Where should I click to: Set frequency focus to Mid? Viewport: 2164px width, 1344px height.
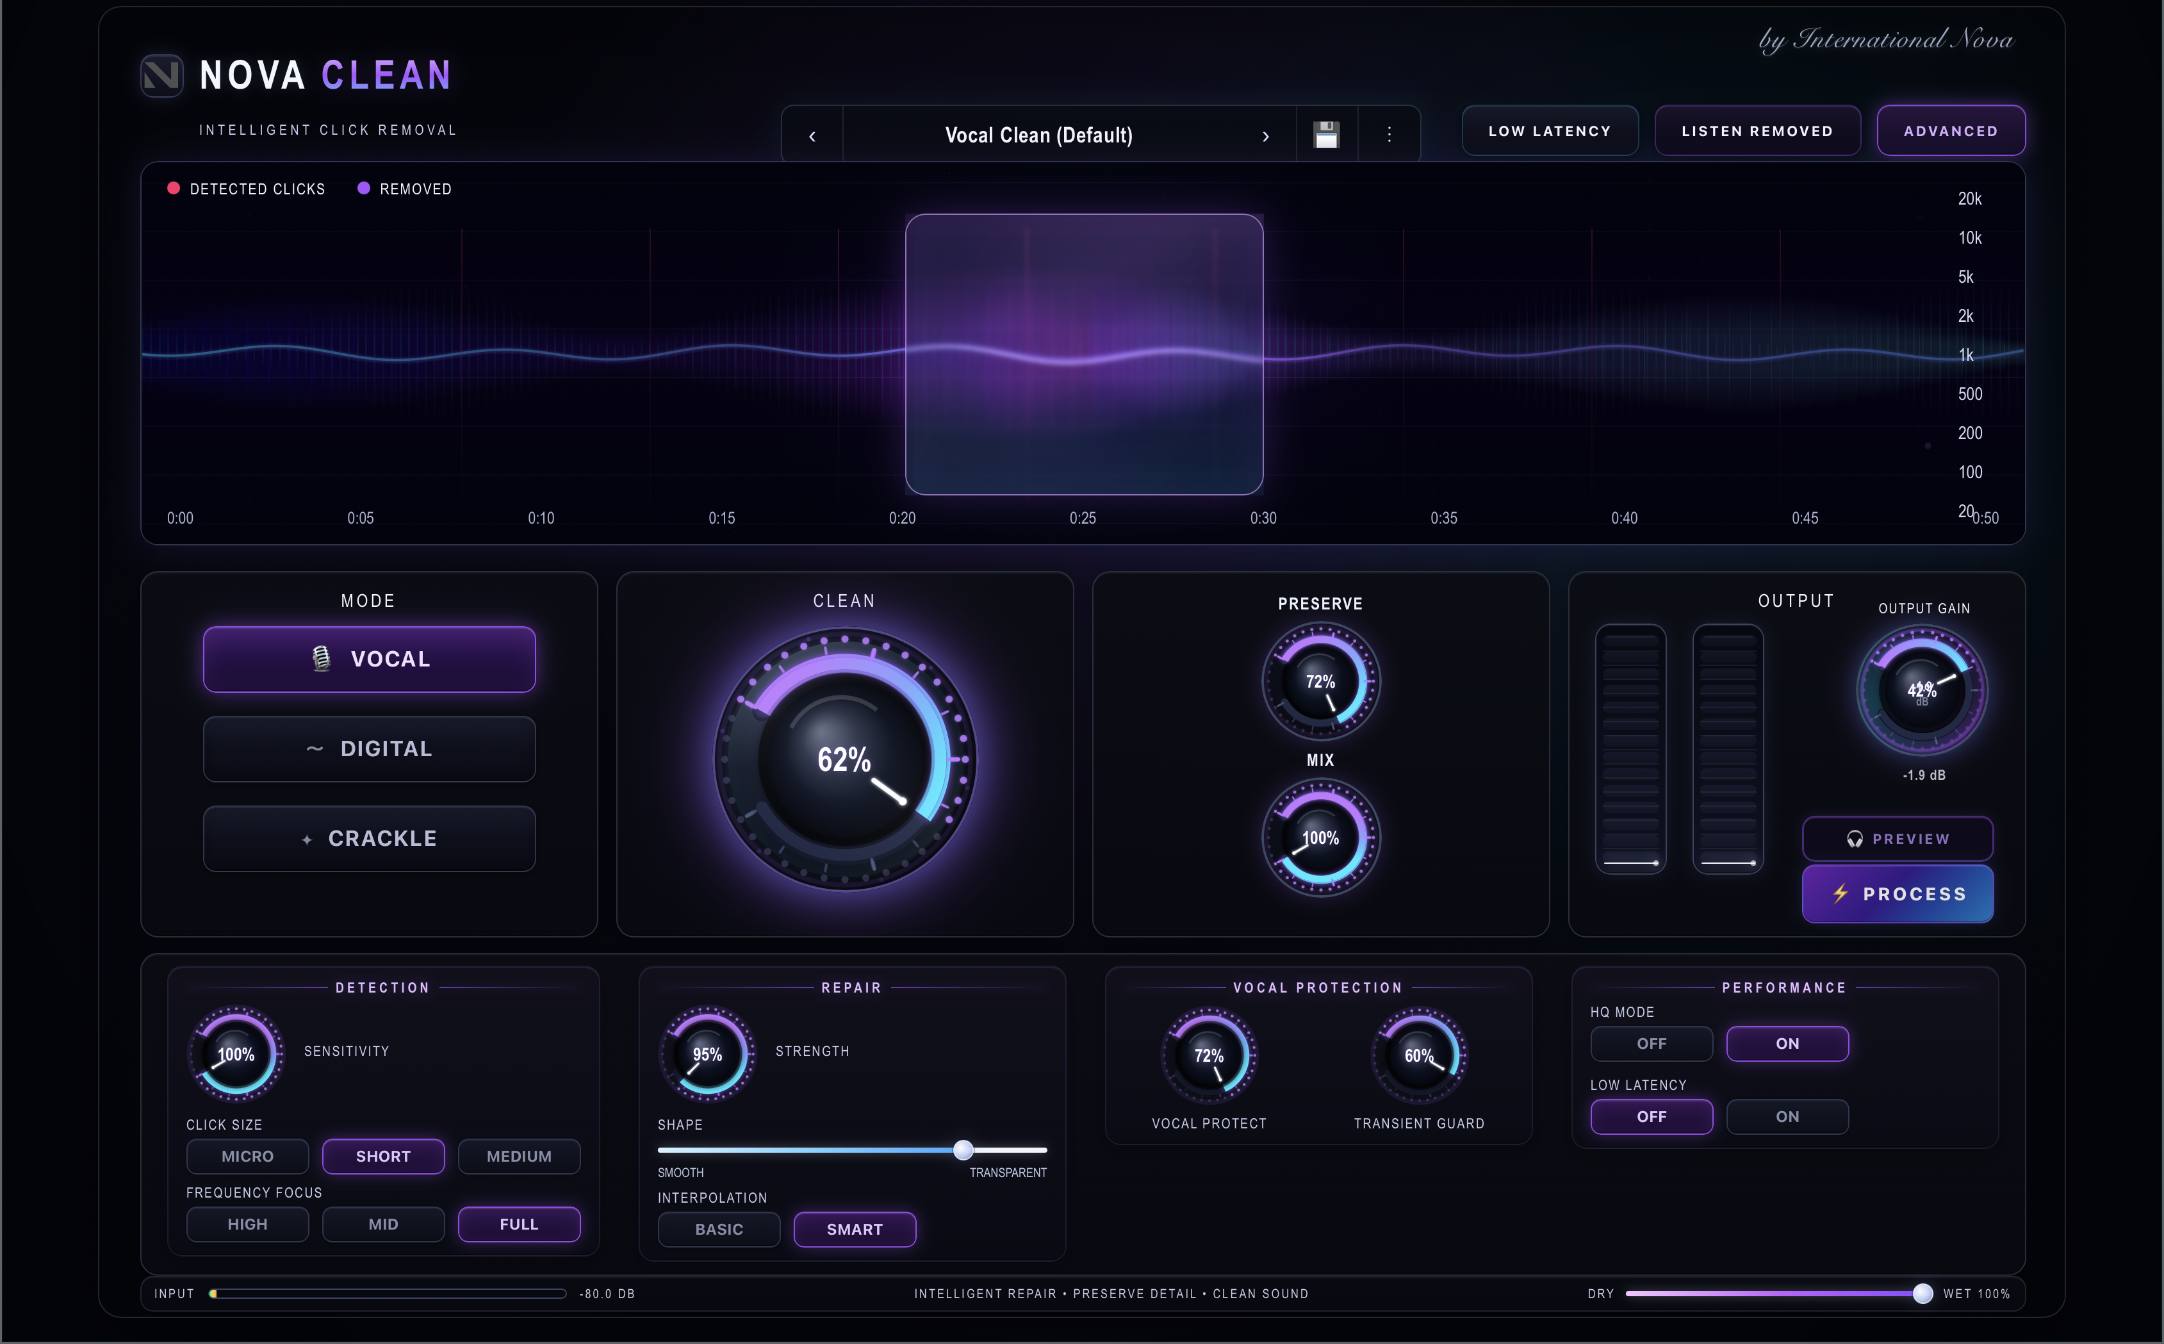pyautogui.click(x=383, y=1225)
